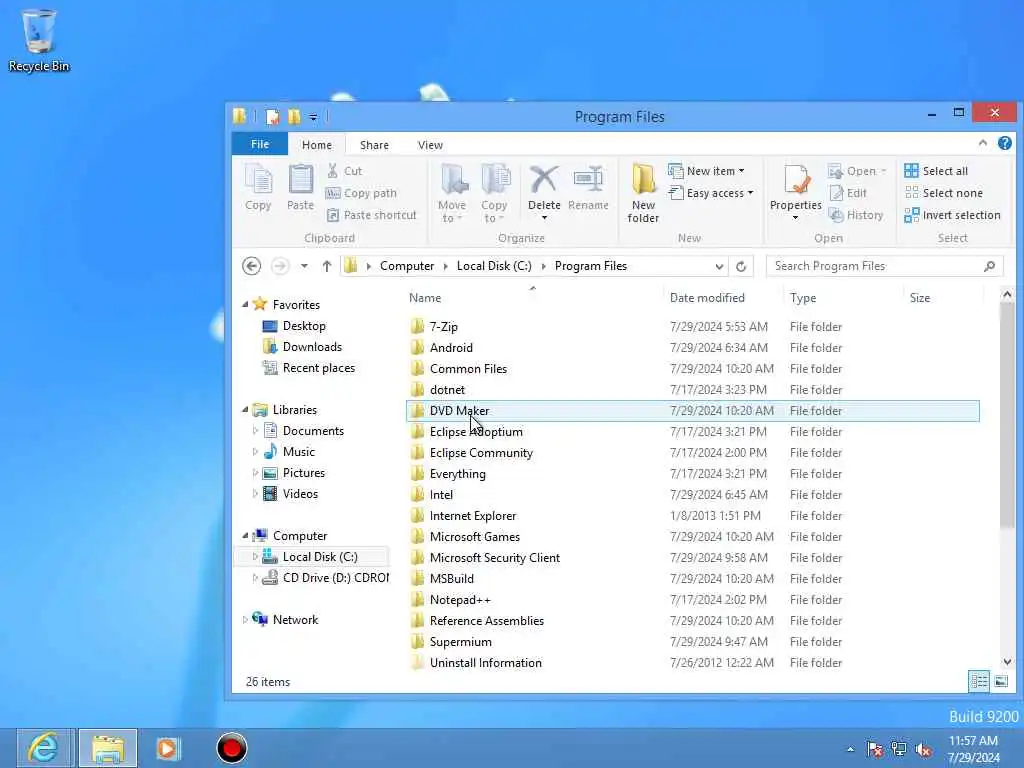Collapse the Favorites tree node
Viewport: 1024px width, 768px height.
246,304
